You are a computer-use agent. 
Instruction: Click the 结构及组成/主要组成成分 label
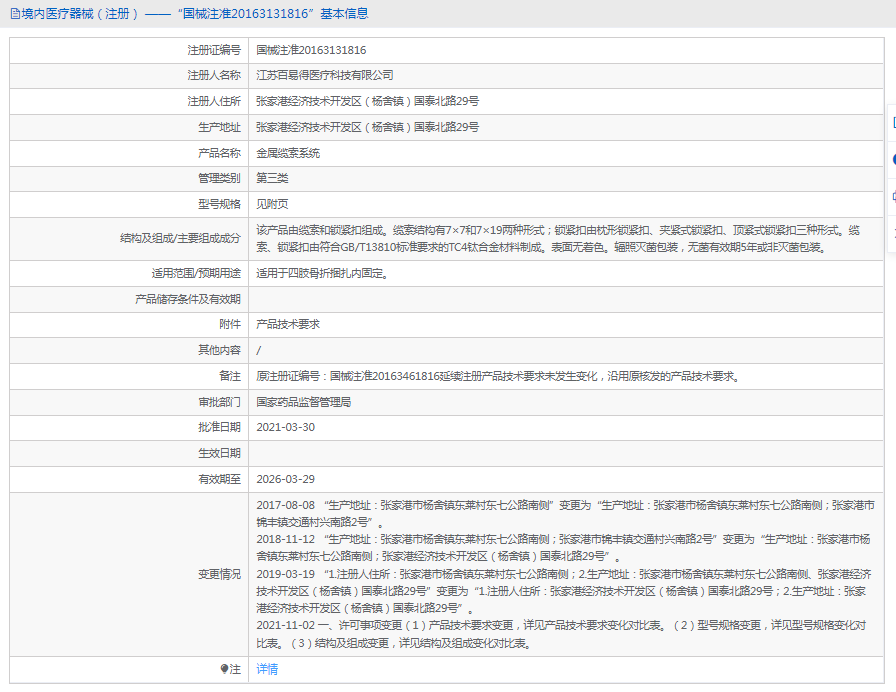[180, 238]
